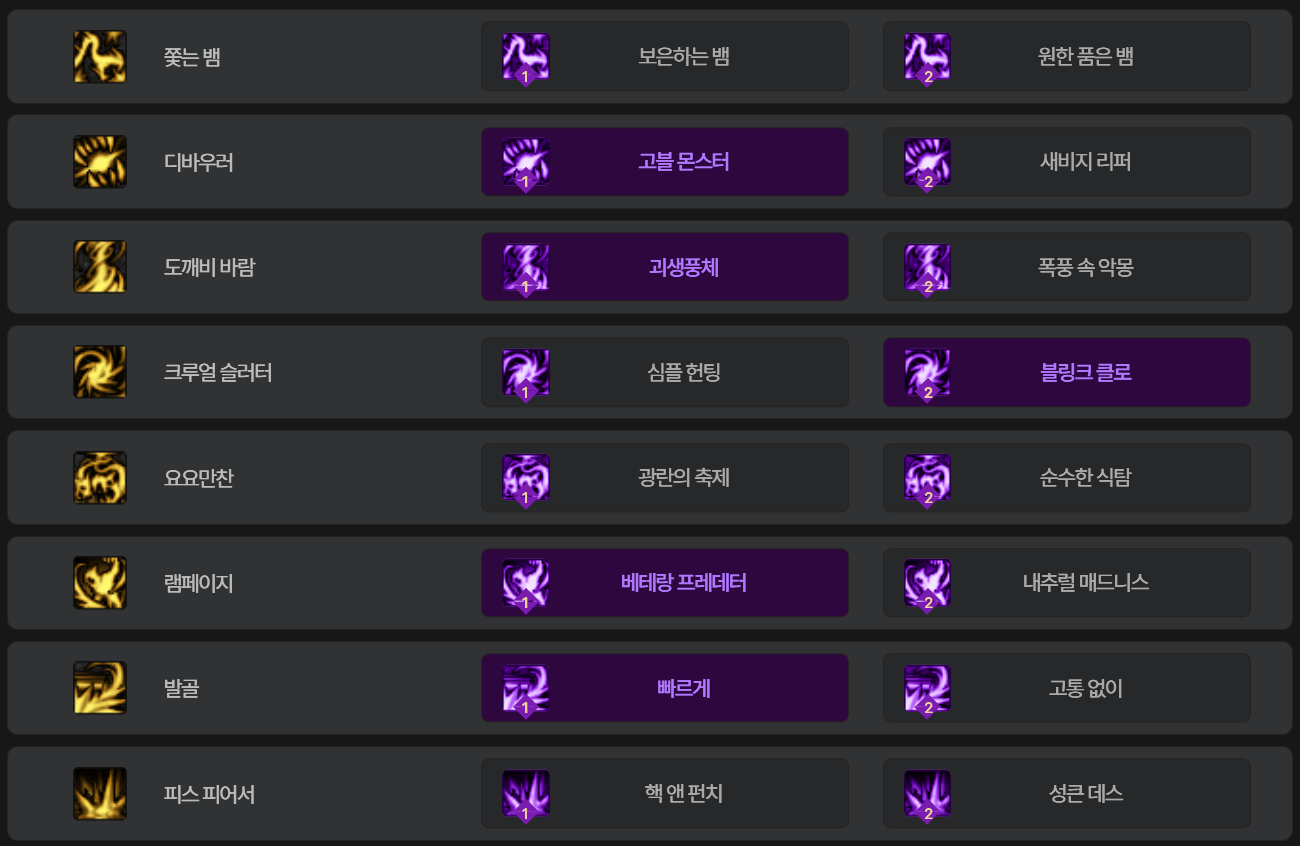The width and height of the screenshot is (1300, 846).
Task: Select the 순수한 식탐 option
Action: click(1067, 478)
